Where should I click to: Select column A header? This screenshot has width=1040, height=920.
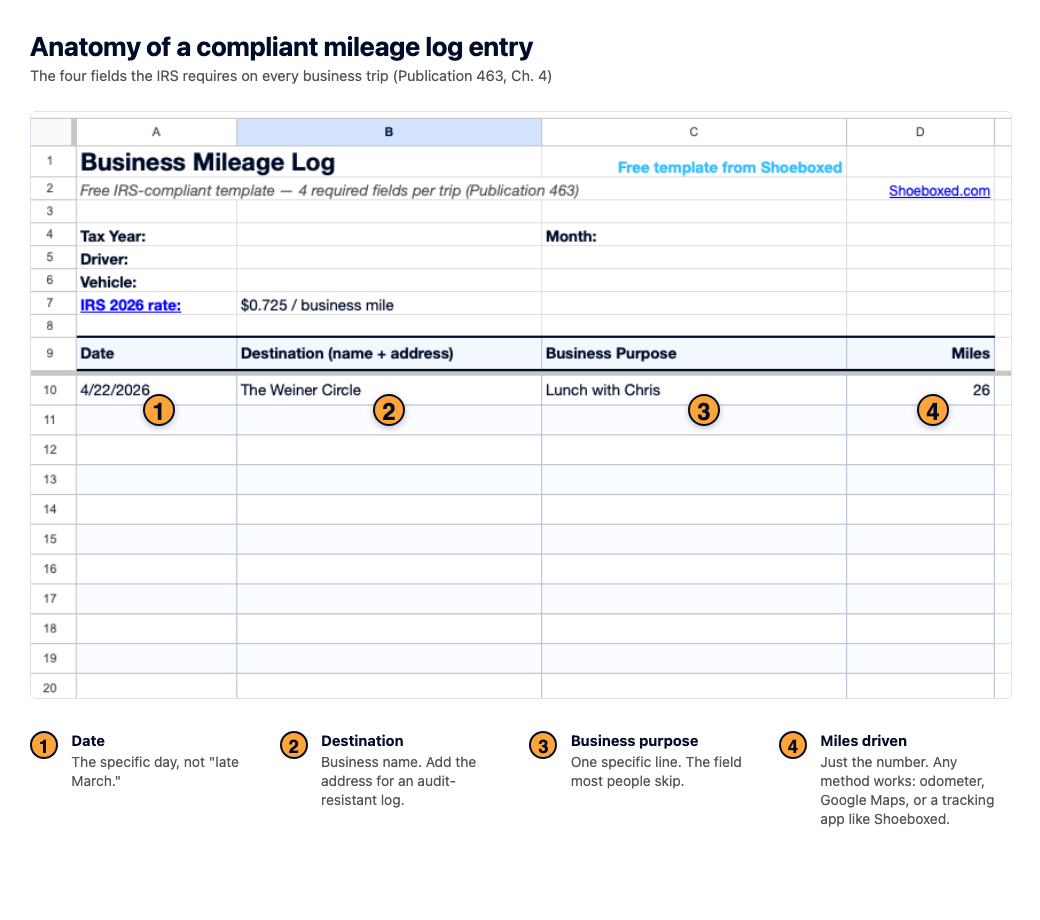pos(157,132)
